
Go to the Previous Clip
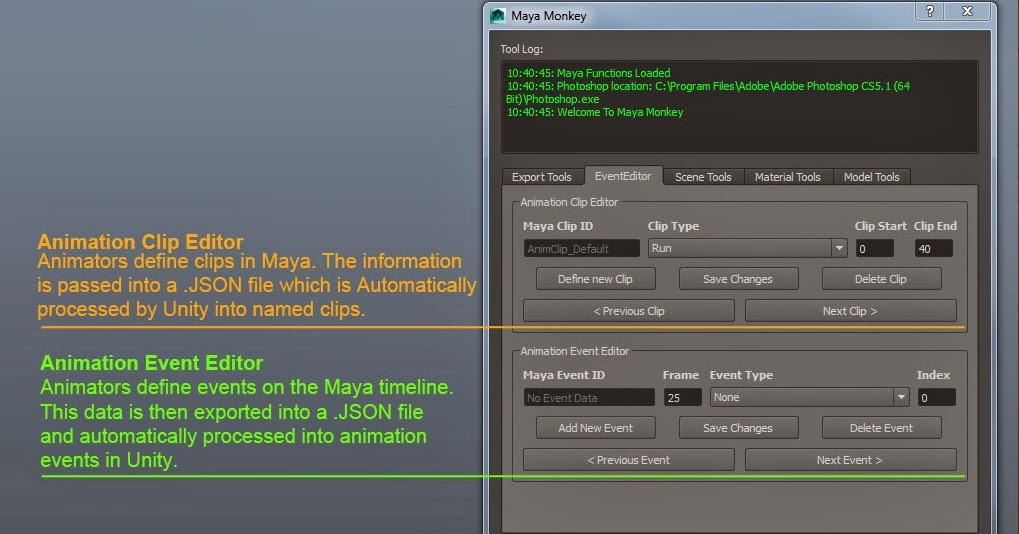click(x=628, y=311)
